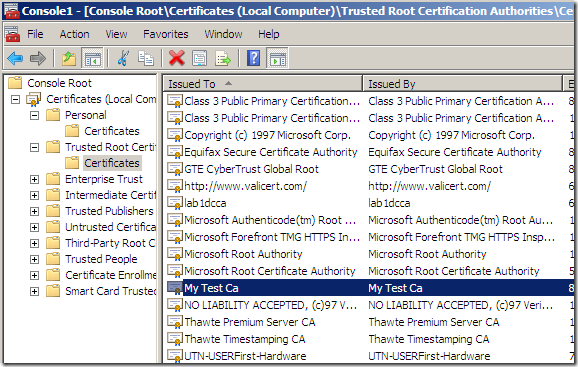This screenshot has height=367, width=578.
Task: Collapse Trusted Root Certification Authorities node
Action: 34,147
